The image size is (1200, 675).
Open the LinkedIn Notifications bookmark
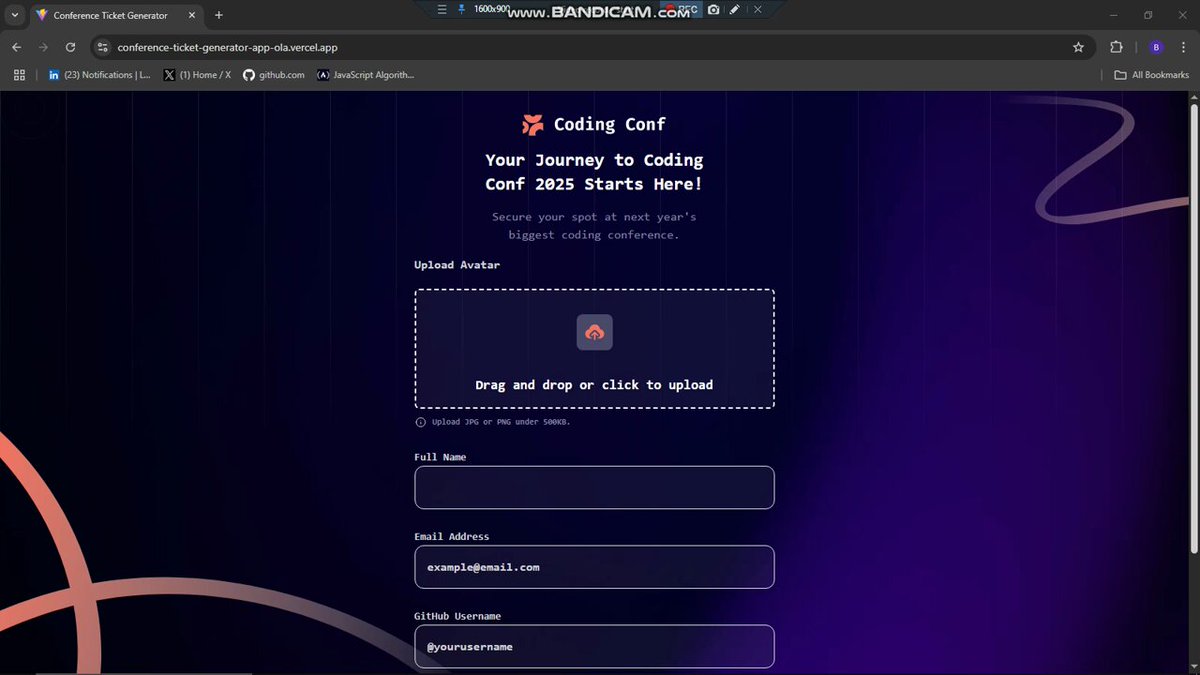click(98, 75)
